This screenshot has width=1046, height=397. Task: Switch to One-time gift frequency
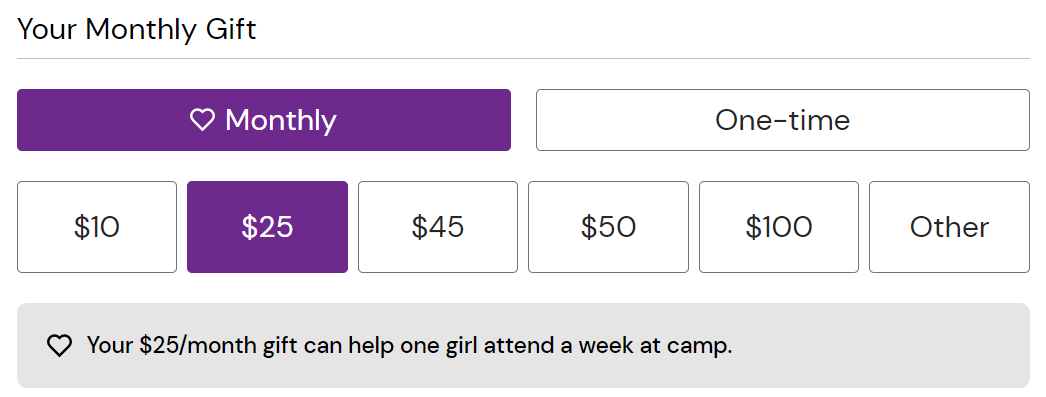click(x=782, y=120)
